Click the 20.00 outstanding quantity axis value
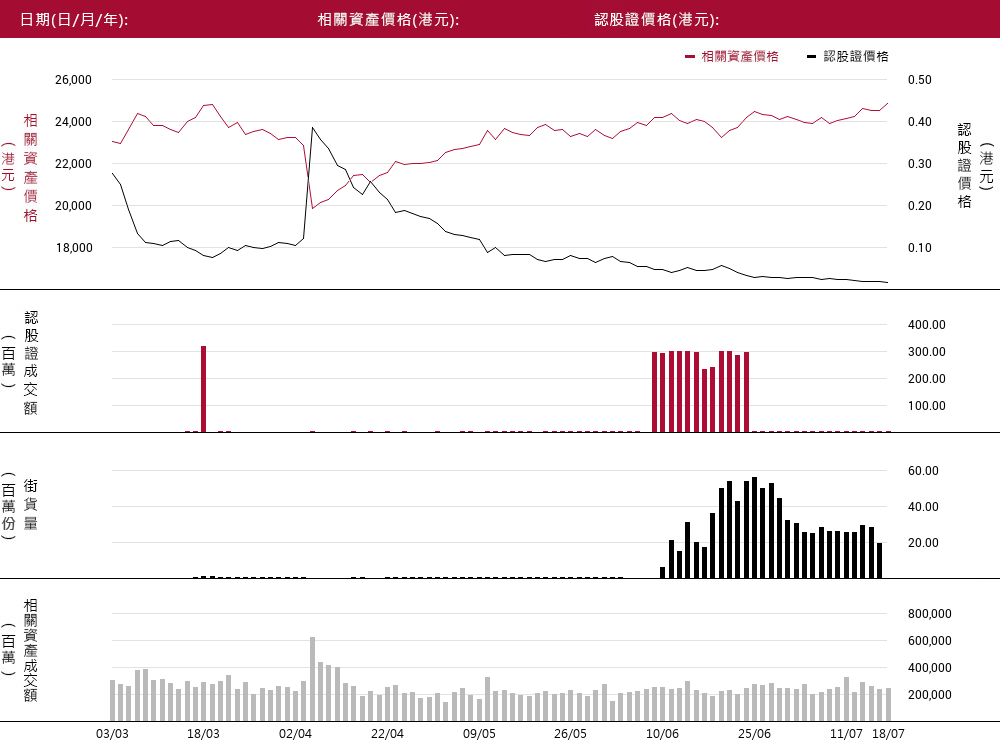Screen dimensions: 1000x751 point(923,543)
